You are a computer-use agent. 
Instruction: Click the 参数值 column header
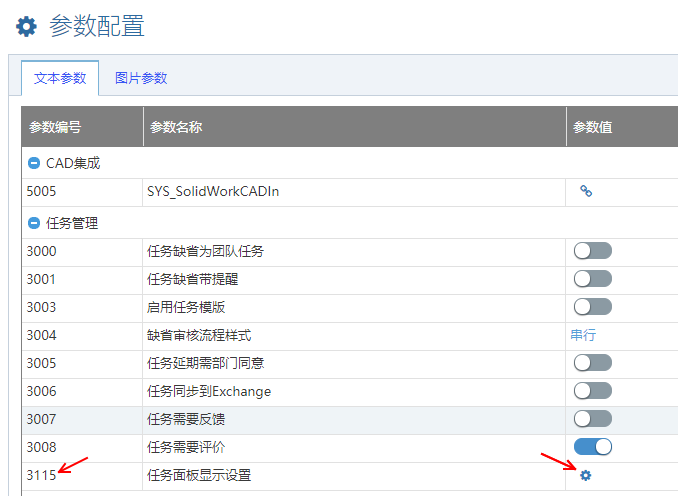[592, 127]
